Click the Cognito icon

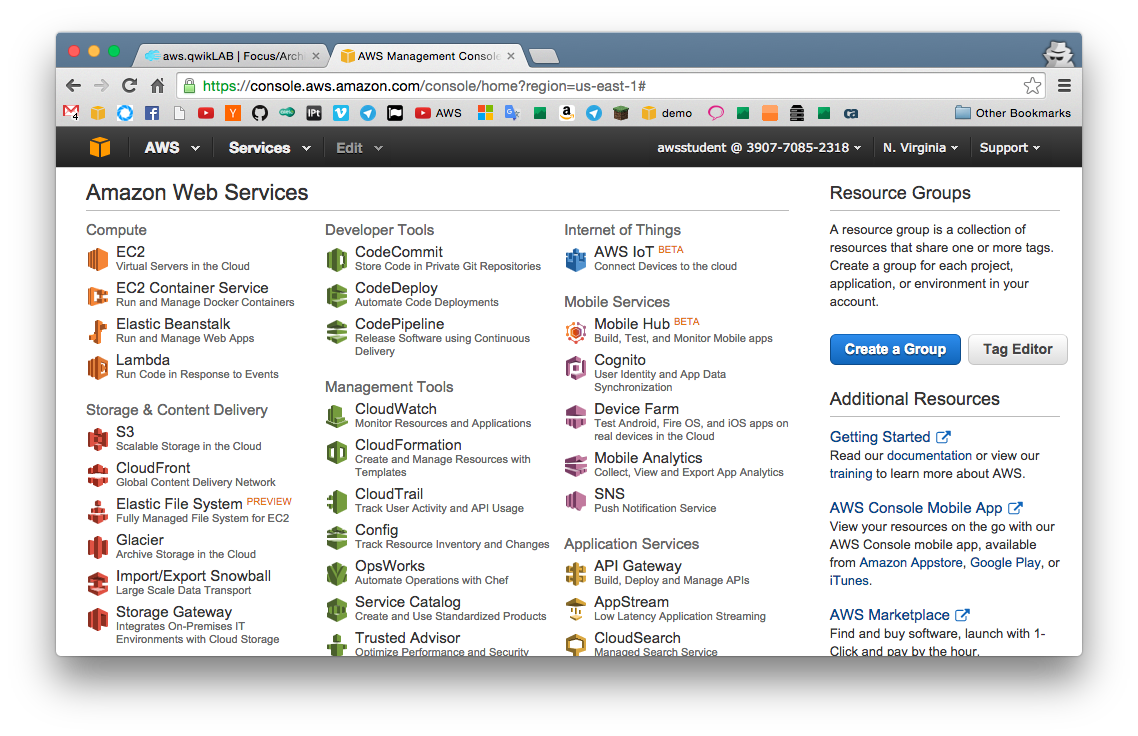576,367
